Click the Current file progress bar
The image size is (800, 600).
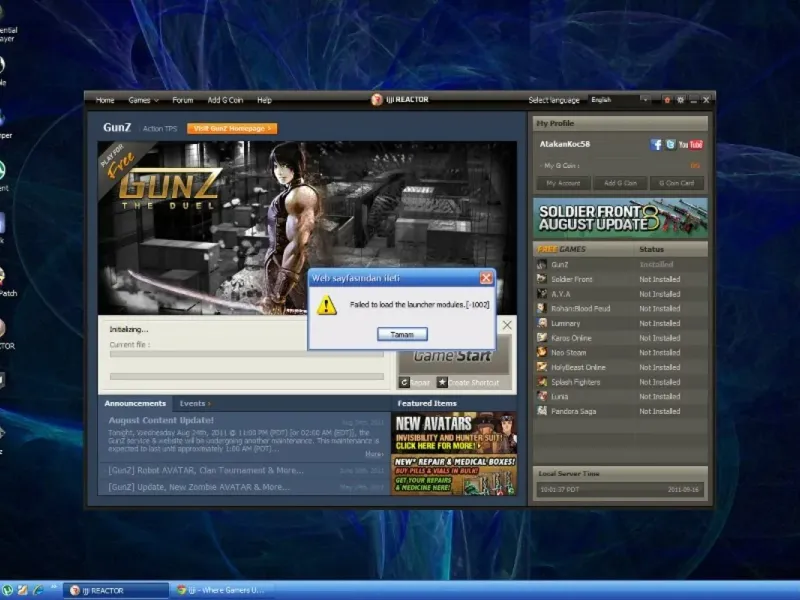(x=246, y=354)
